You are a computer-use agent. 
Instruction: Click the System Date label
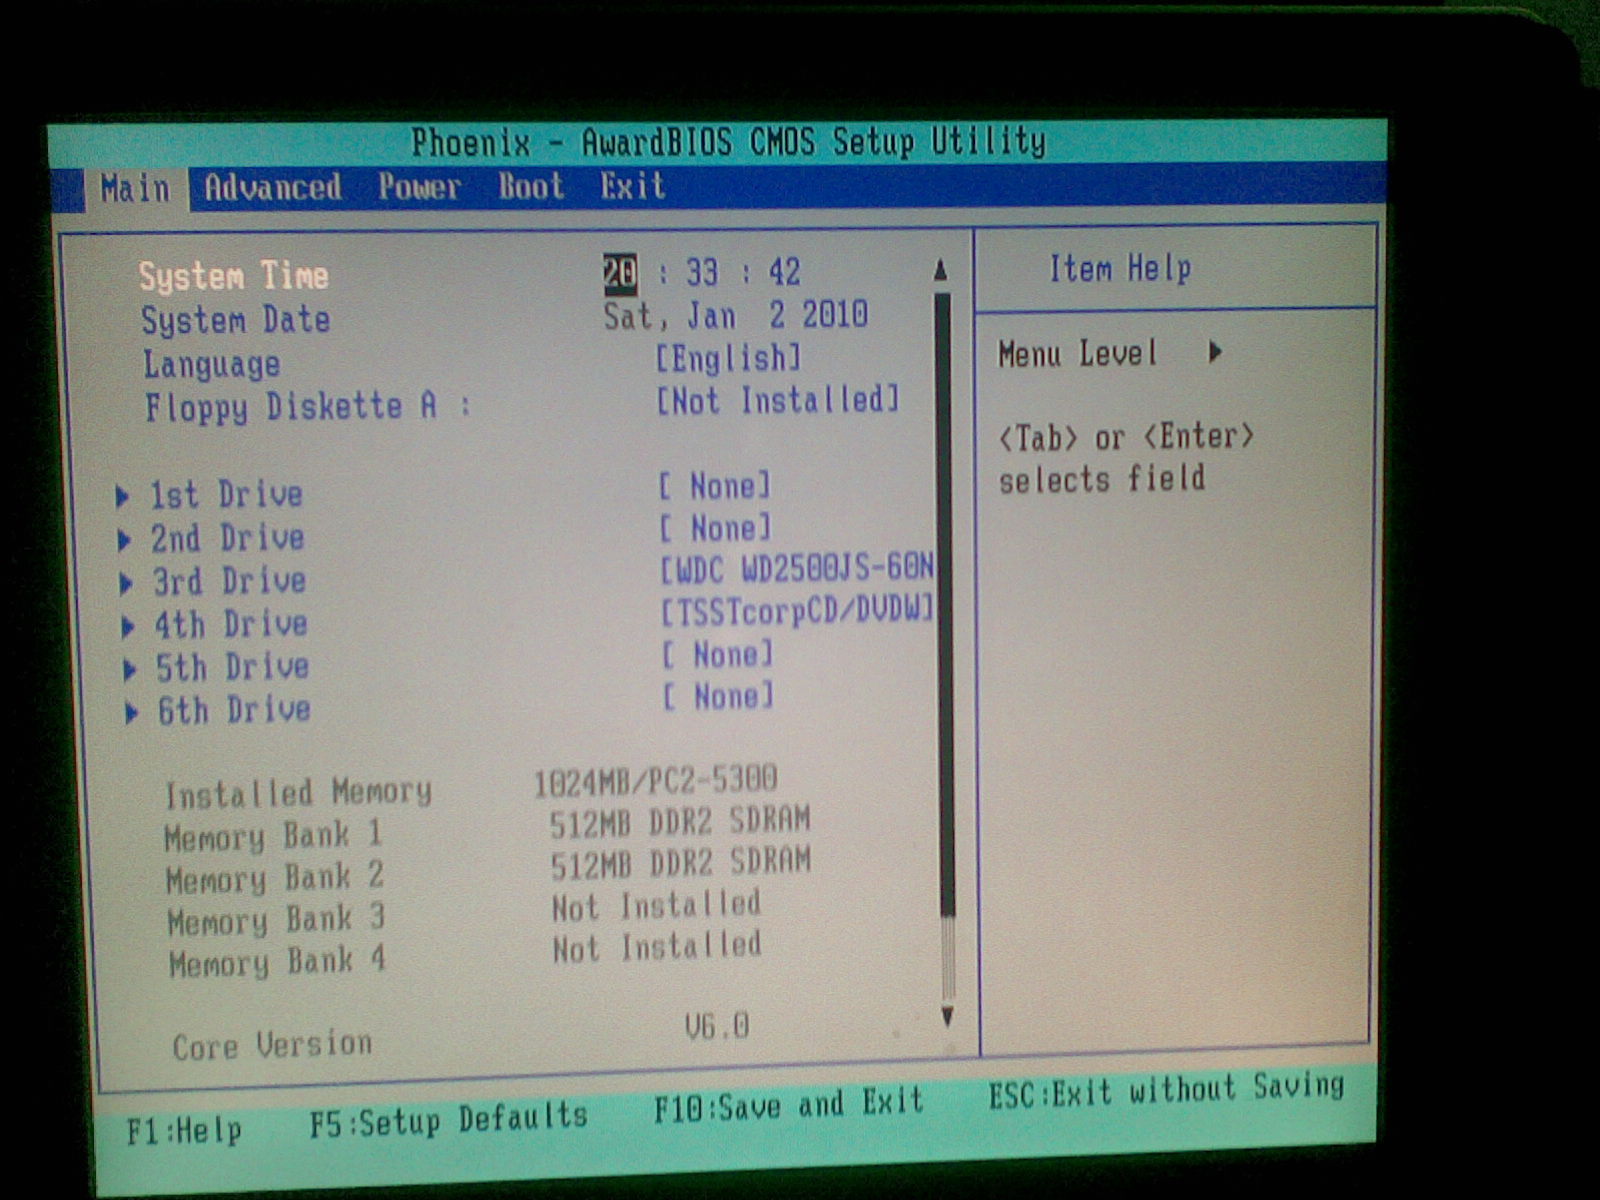[x=235, y=320]
